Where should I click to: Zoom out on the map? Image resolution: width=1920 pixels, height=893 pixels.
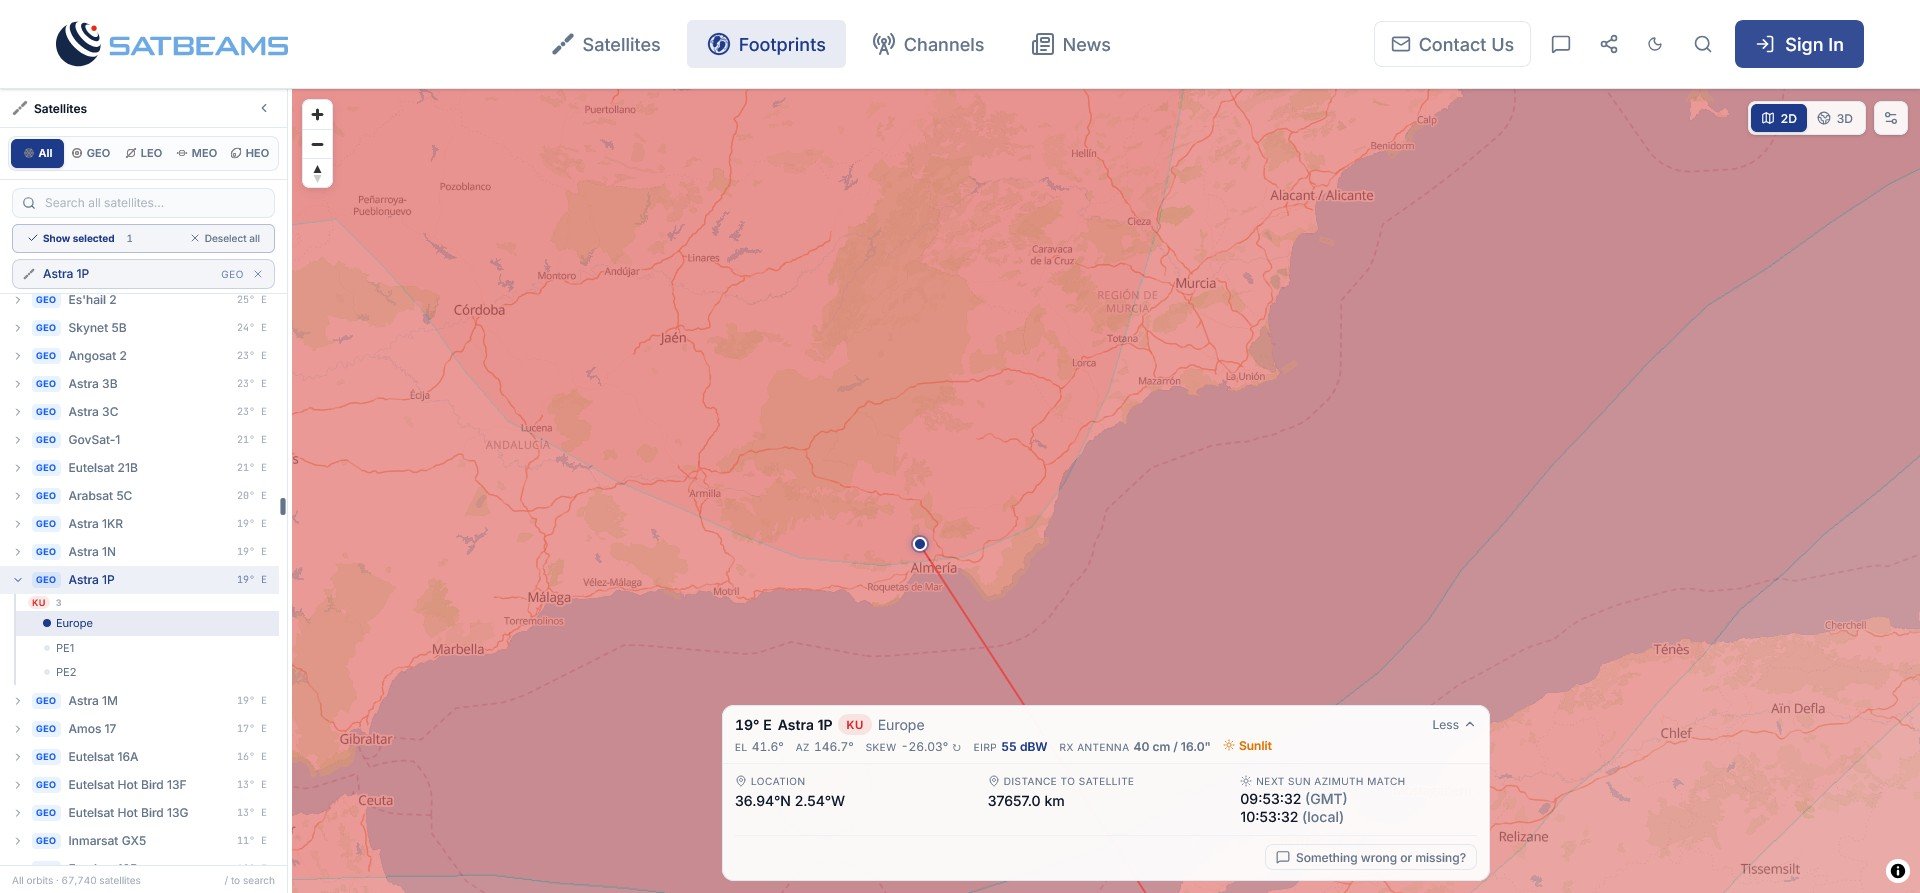(x=317, y=144)
